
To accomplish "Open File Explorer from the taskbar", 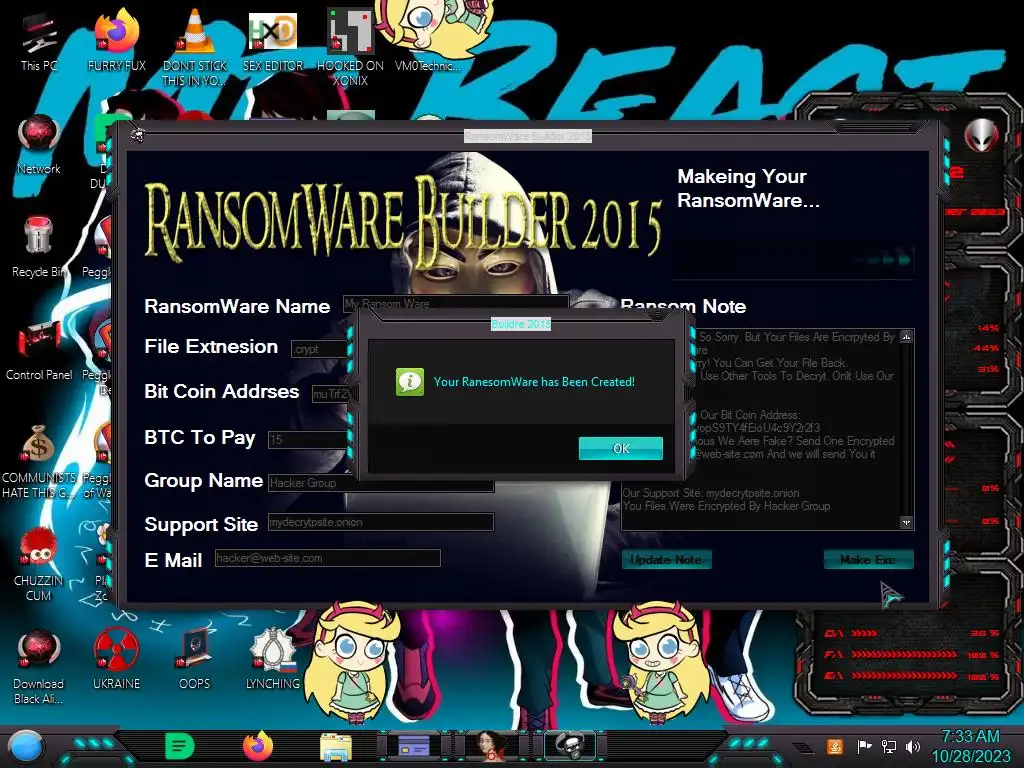I will (x=336, y=747).
